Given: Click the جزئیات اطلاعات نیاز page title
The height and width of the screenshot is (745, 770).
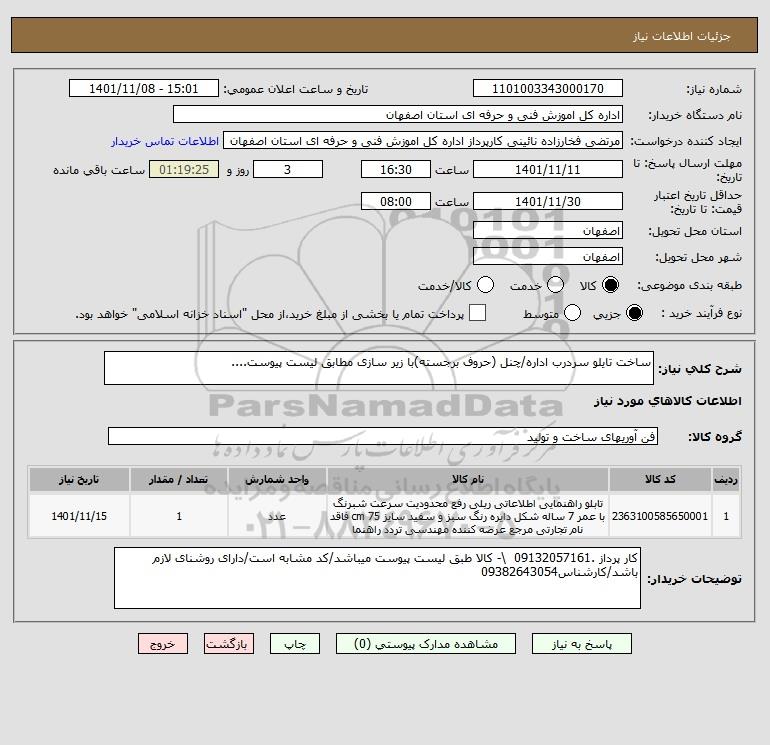Looking at the screenshot, I should click(682, 36).
